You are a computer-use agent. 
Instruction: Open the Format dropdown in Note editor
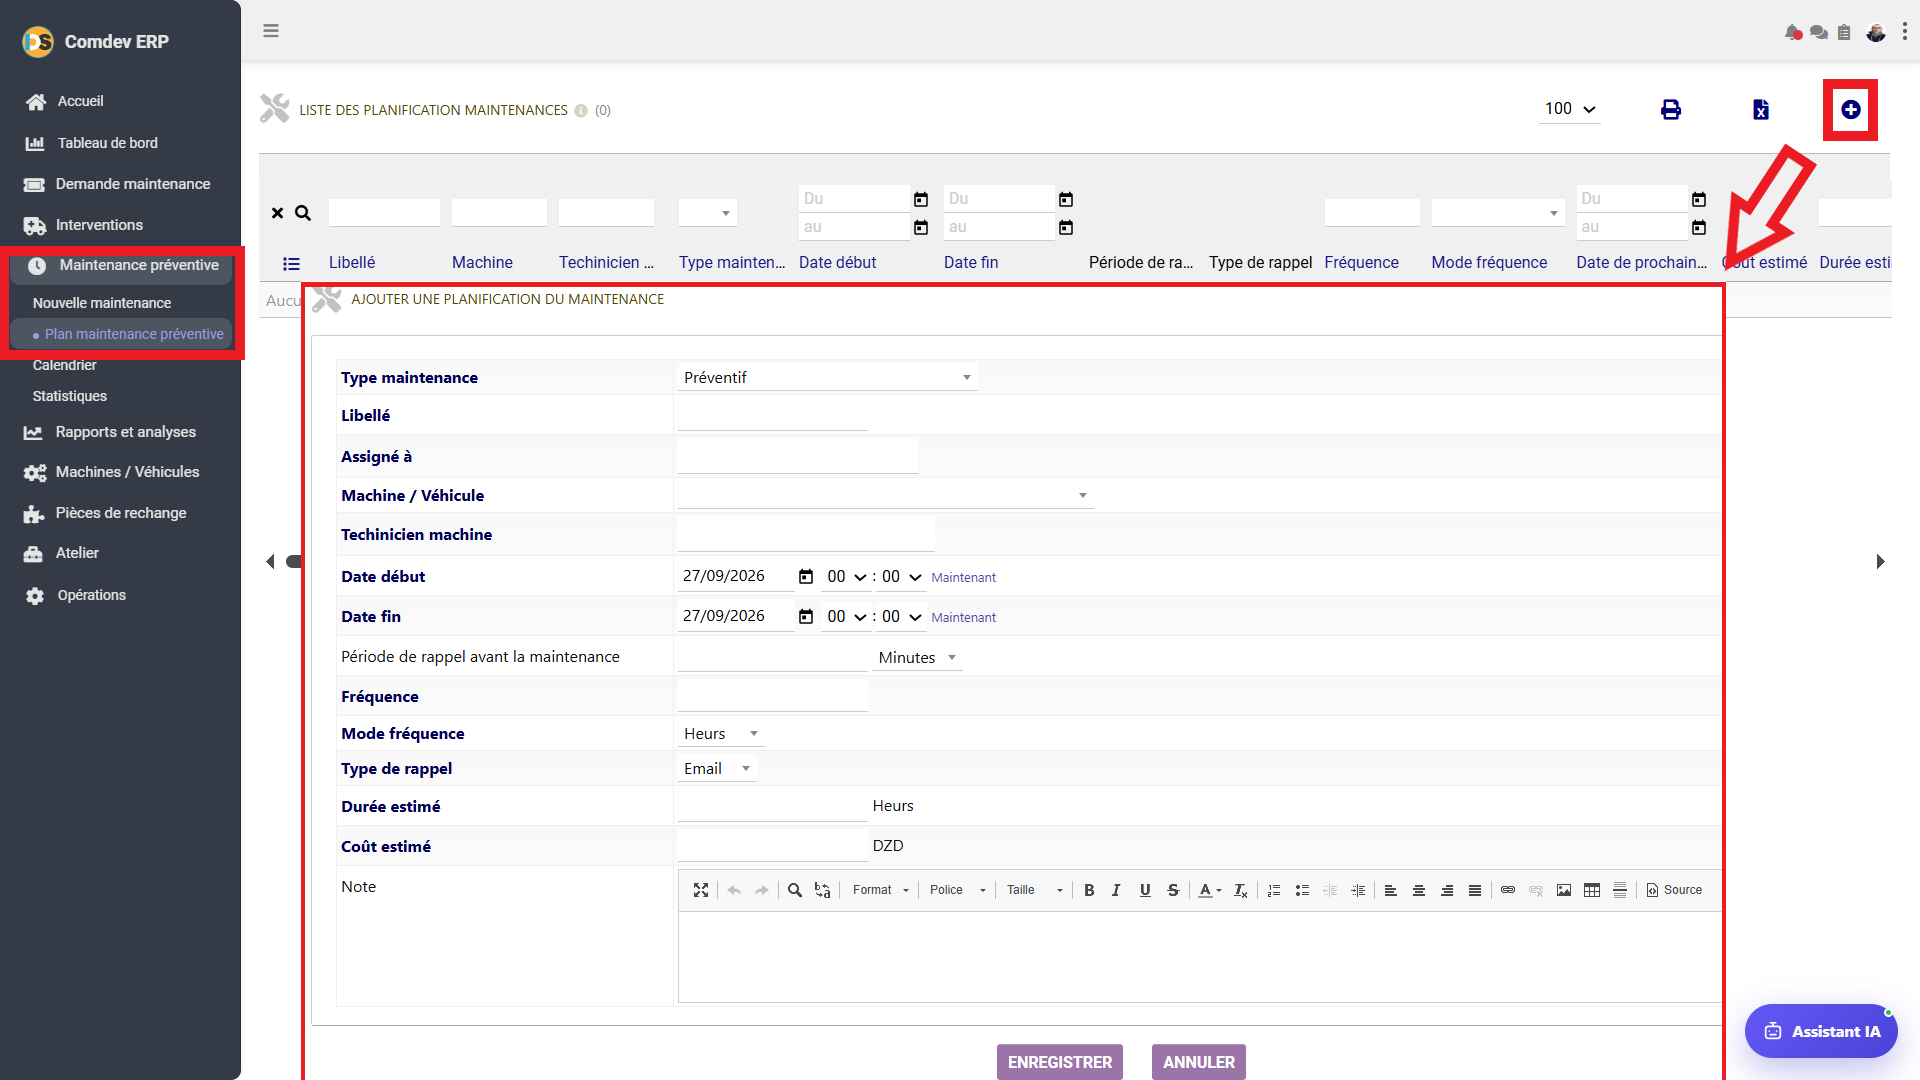[880, 890]
